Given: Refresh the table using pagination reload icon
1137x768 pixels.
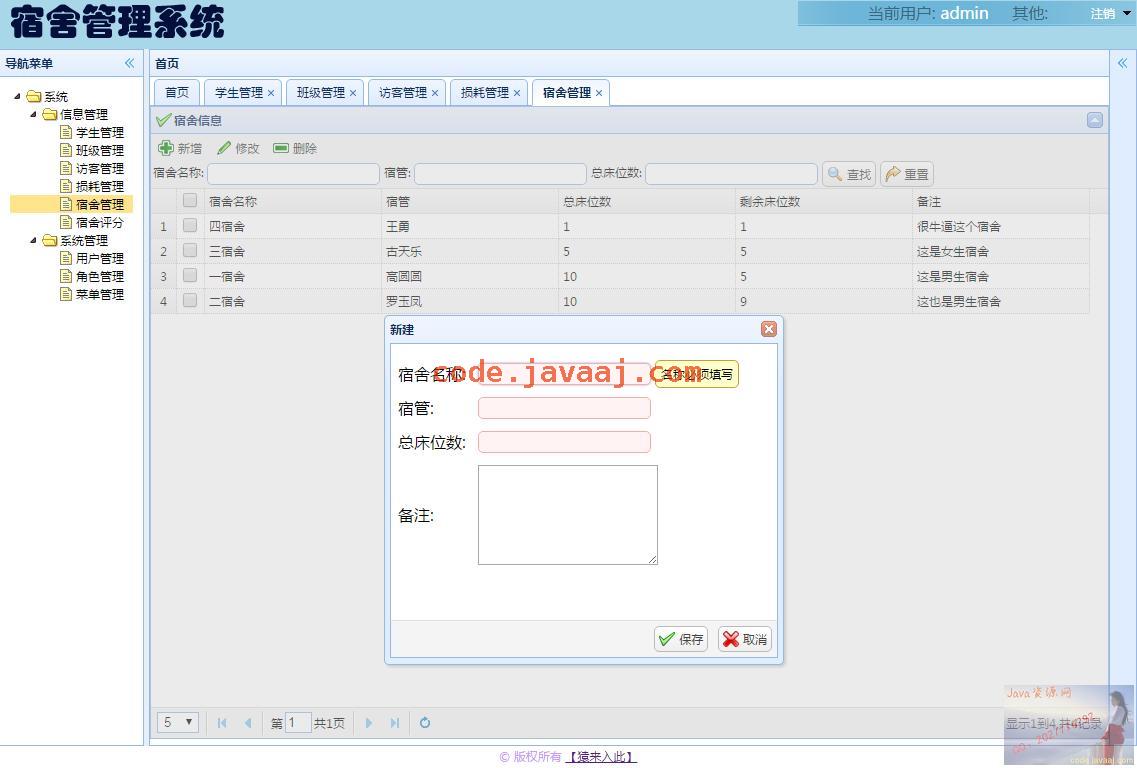Looking at the screenshot, I should click(425, 723).
